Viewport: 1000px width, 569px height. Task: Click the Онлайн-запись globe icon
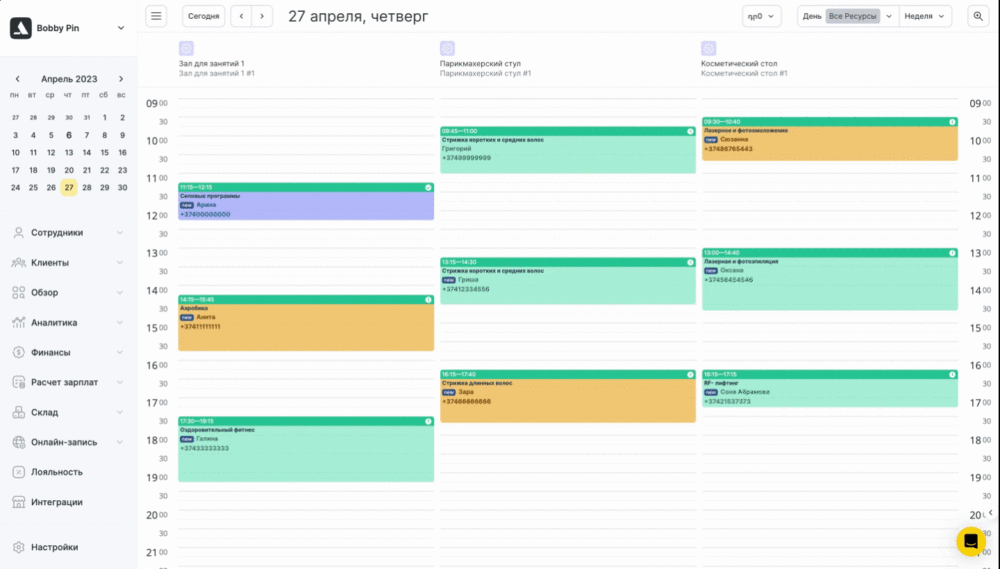click(x=18, y=443)
